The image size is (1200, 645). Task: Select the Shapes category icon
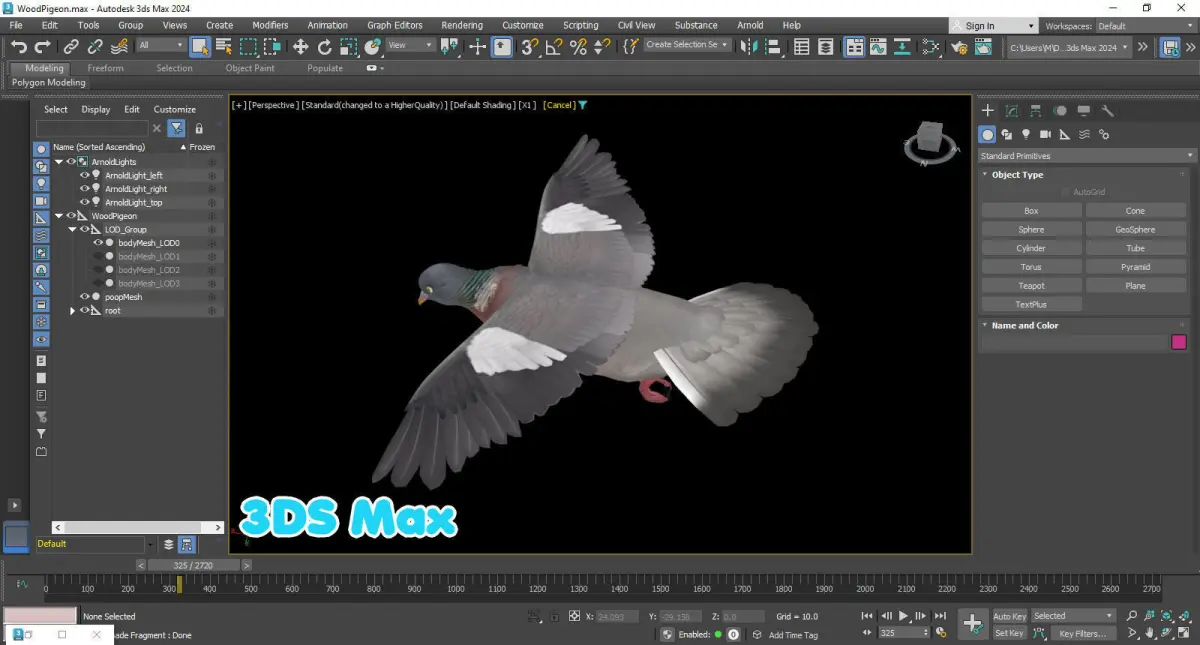coord(1007,134)
